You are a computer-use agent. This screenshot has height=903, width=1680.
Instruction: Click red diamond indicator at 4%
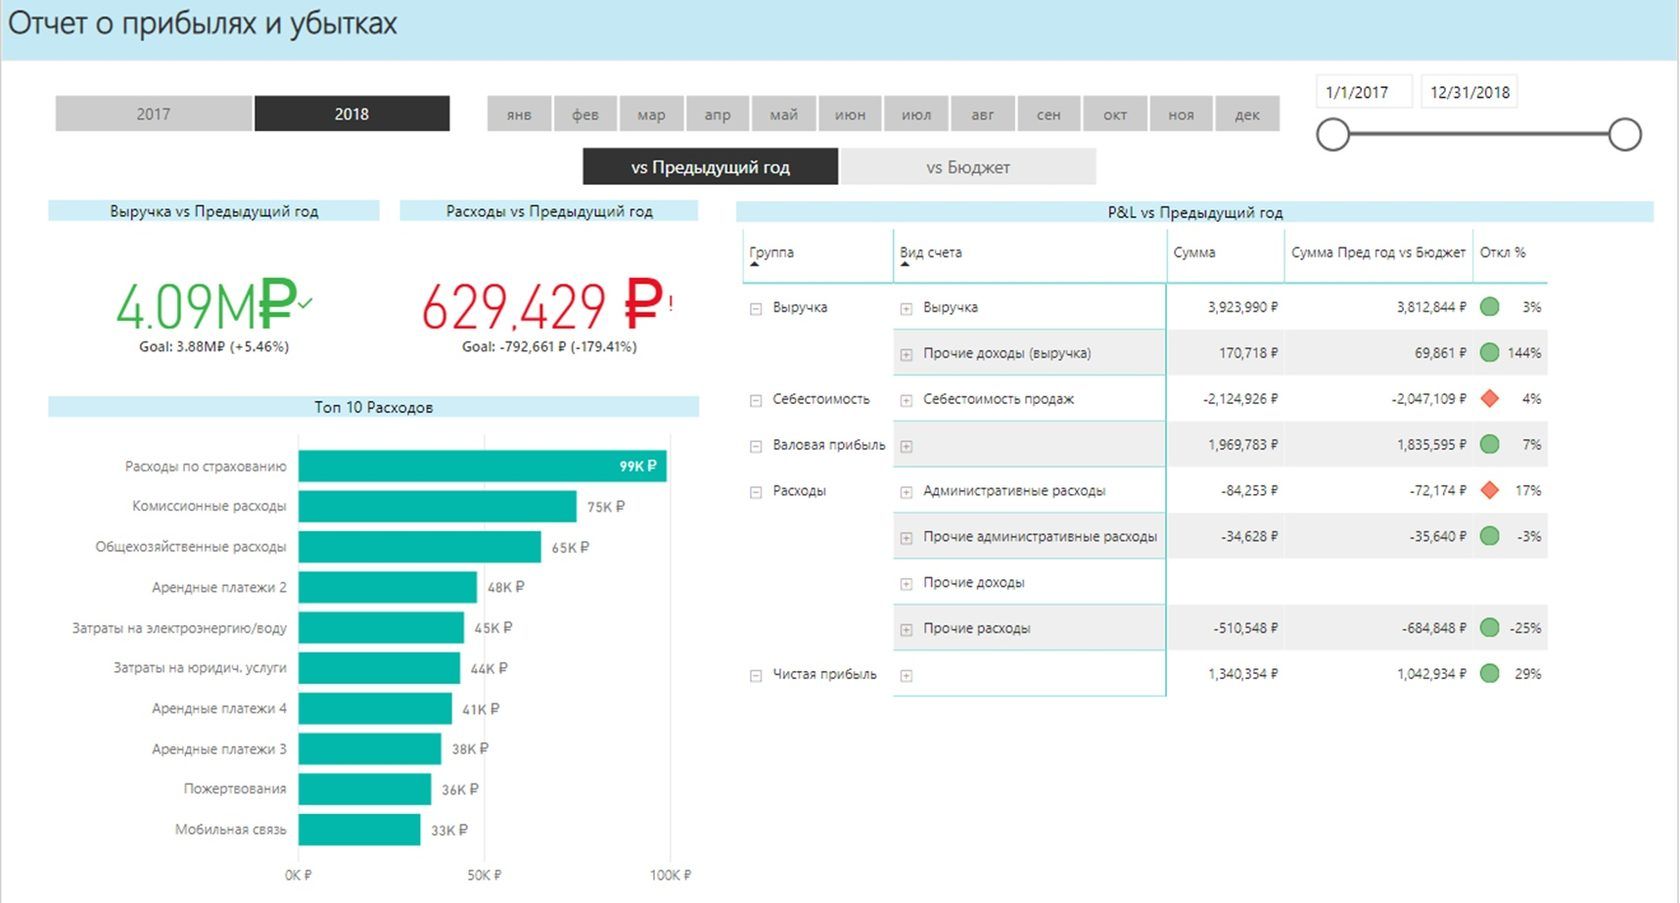pyautogui.click(x=1489, y=398)
